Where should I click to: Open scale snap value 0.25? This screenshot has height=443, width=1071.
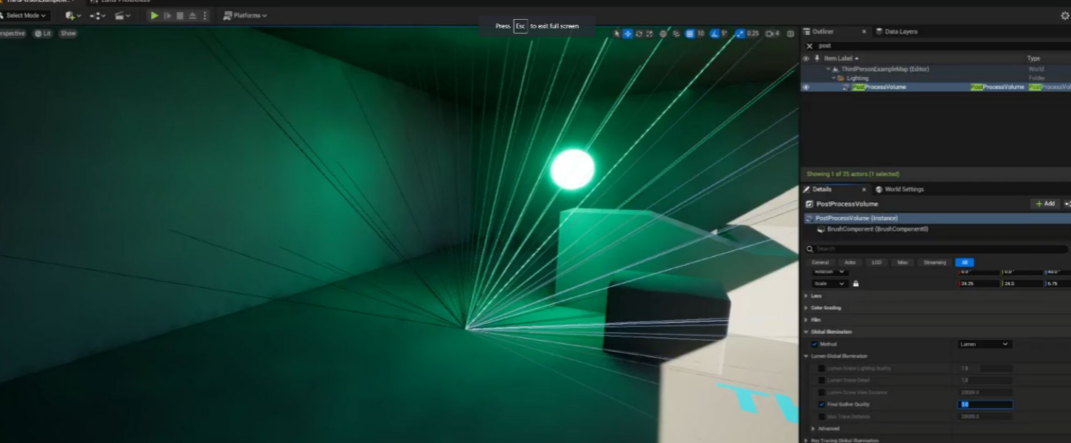pos(753,33)
